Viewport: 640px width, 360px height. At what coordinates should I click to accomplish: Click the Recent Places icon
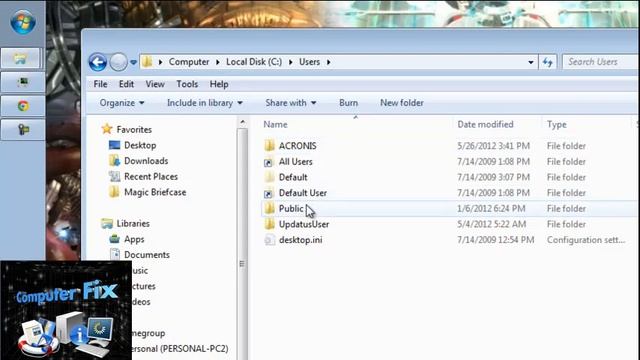coord(114,176)
